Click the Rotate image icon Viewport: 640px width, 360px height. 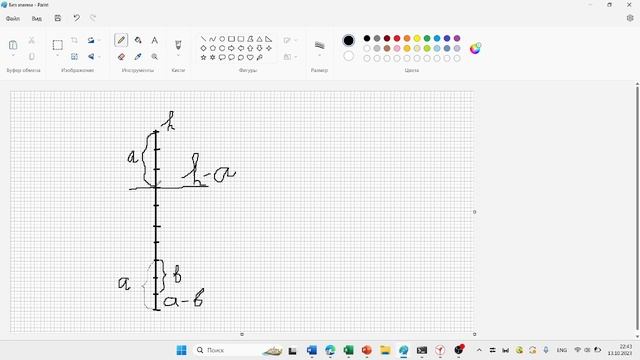(x=91, y=40)
